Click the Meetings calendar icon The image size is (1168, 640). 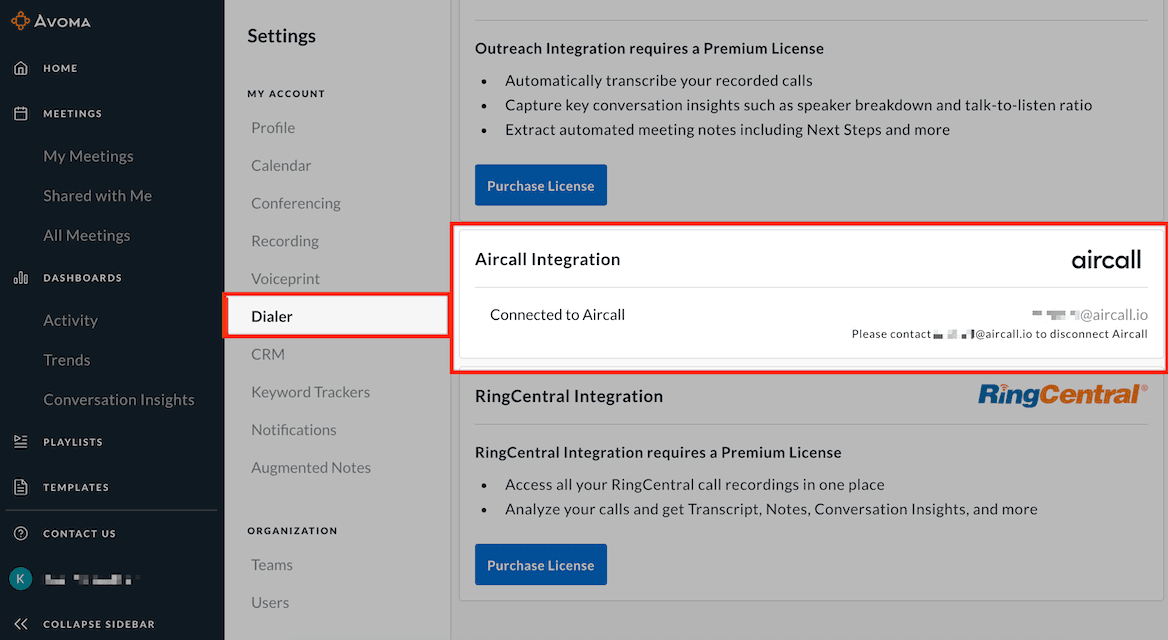click(x=20, y=113)
